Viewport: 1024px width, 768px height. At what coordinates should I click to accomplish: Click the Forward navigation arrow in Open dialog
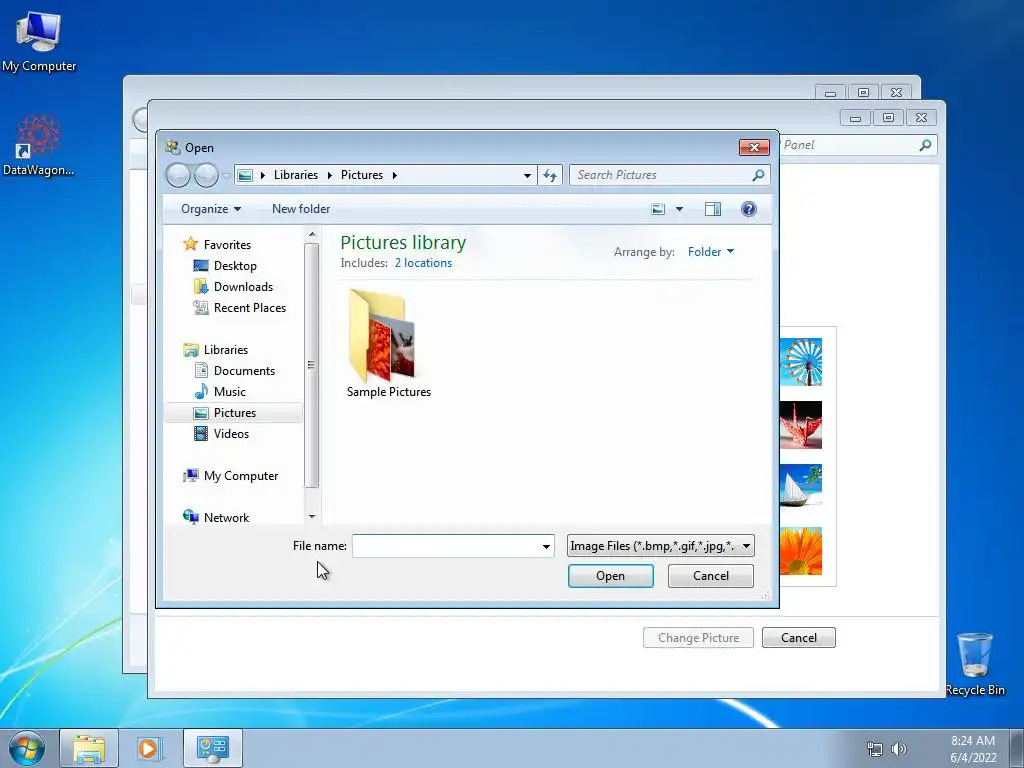click(x=206, y=175)
